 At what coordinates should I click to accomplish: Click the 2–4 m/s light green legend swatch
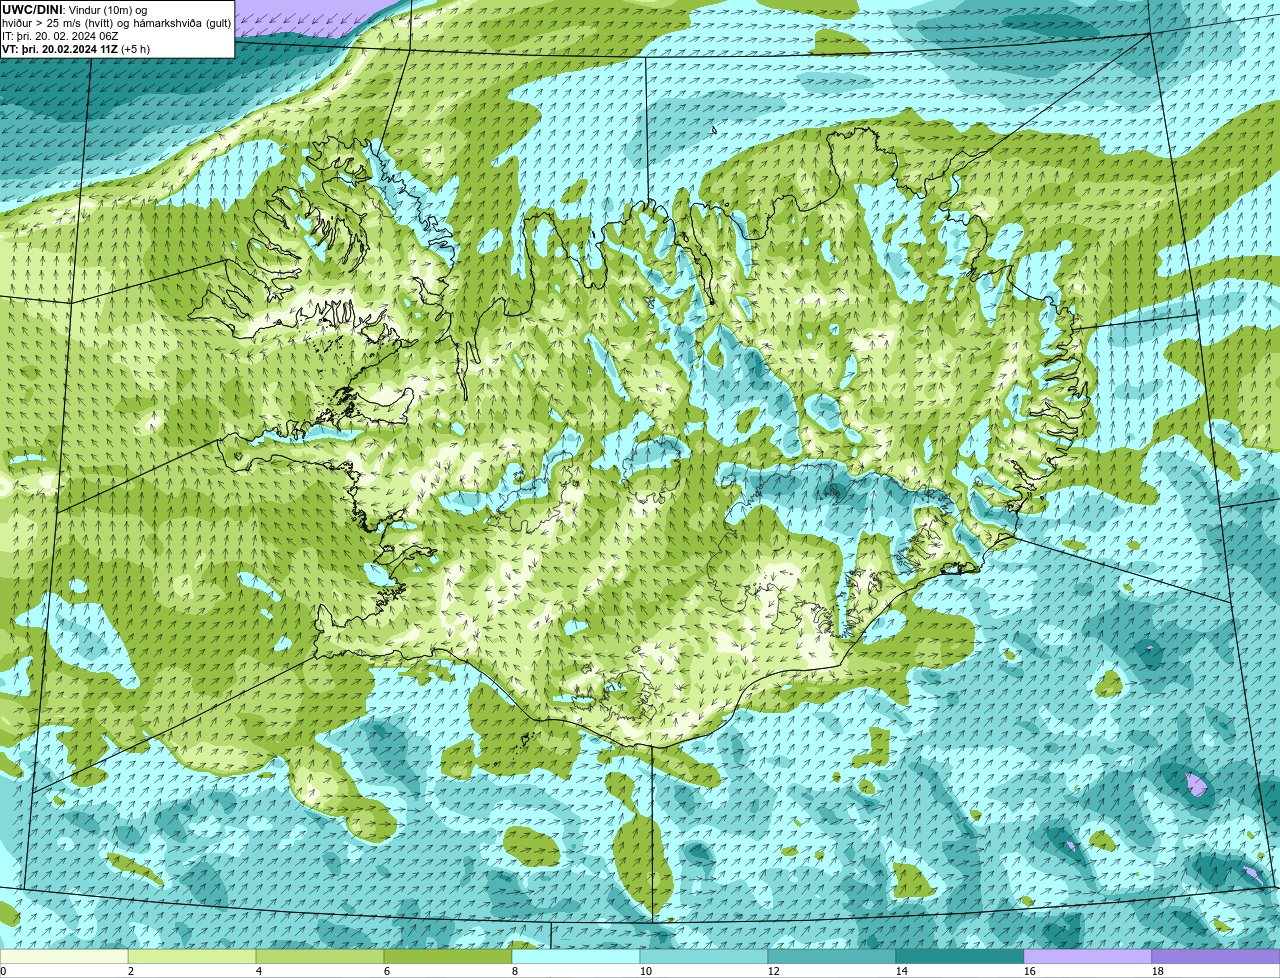(x=192, y=957)
